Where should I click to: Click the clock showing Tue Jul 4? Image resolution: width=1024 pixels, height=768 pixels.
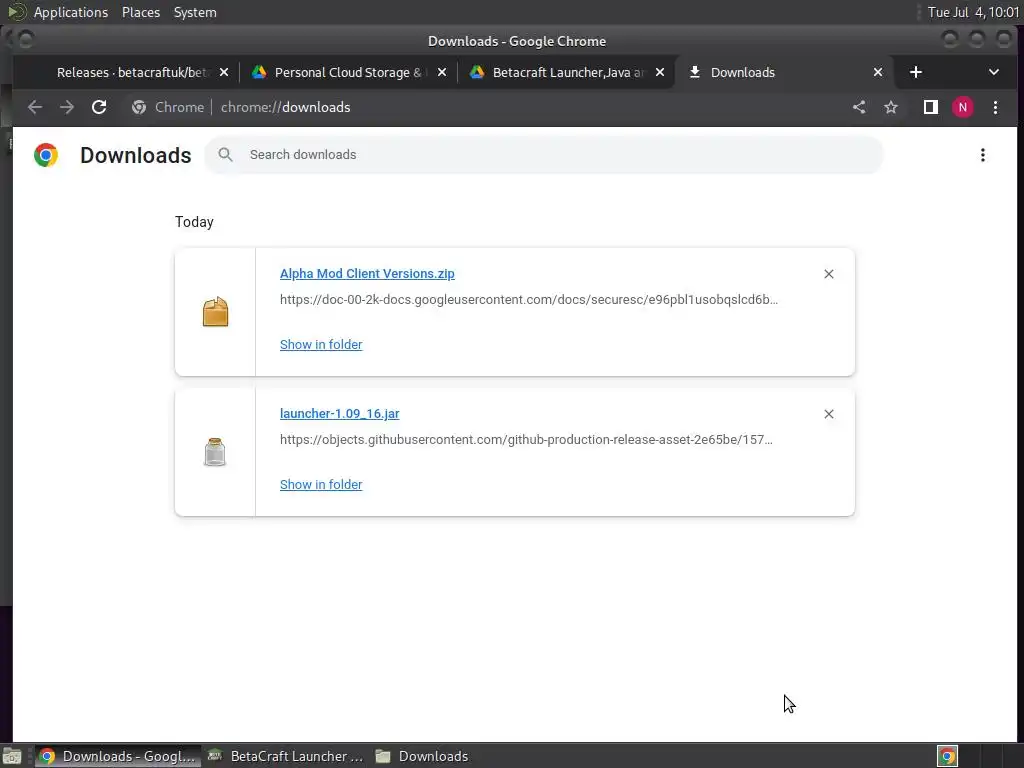click(x=973, y=12)
